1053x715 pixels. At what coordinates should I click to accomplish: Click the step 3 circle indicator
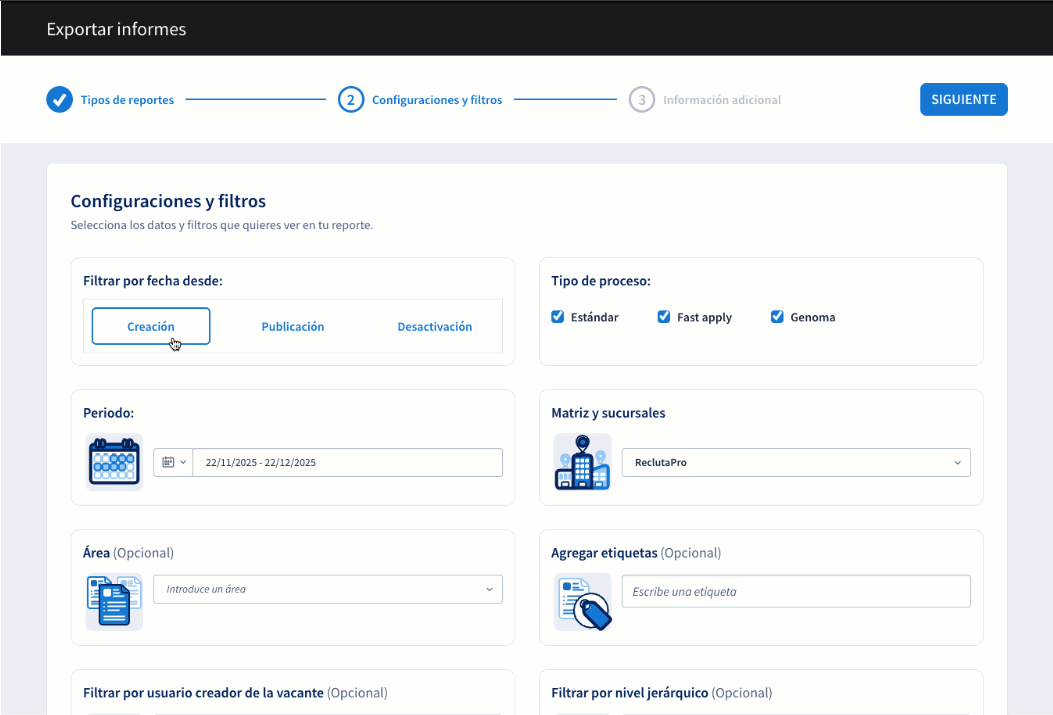(641, 100)
